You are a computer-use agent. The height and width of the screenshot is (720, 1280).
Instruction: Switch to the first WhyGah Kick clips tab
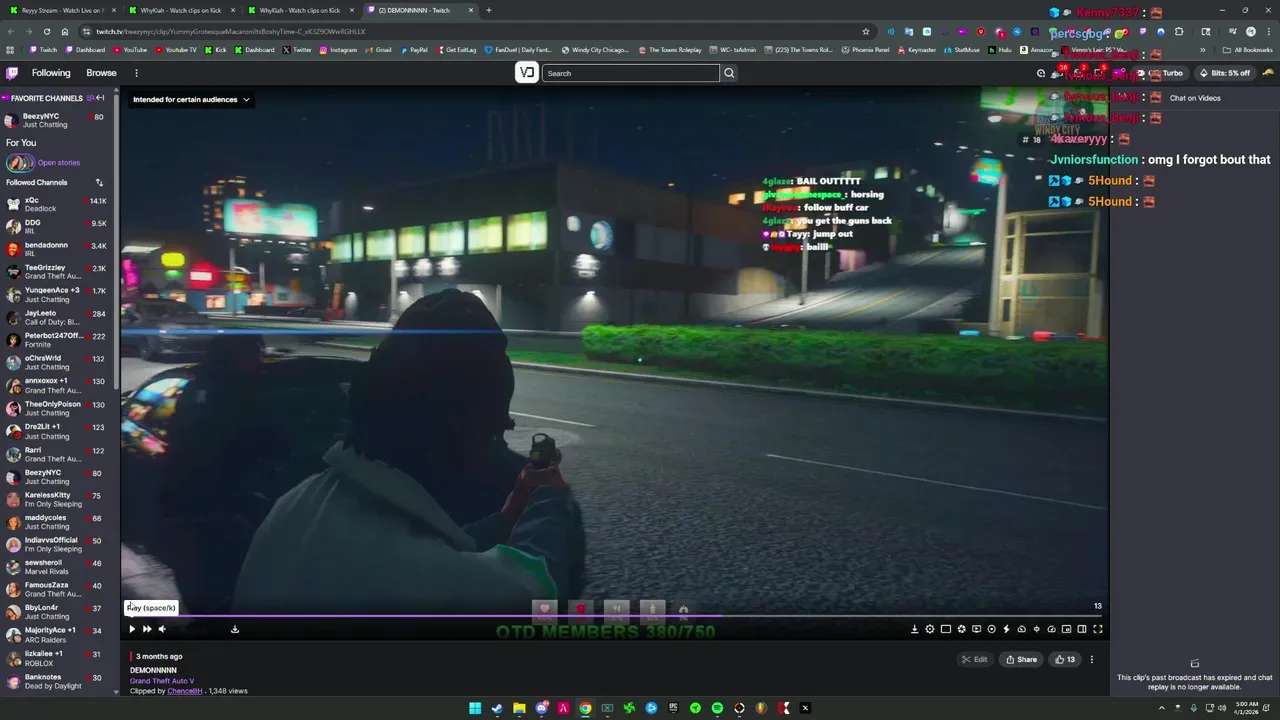point(180,10)
